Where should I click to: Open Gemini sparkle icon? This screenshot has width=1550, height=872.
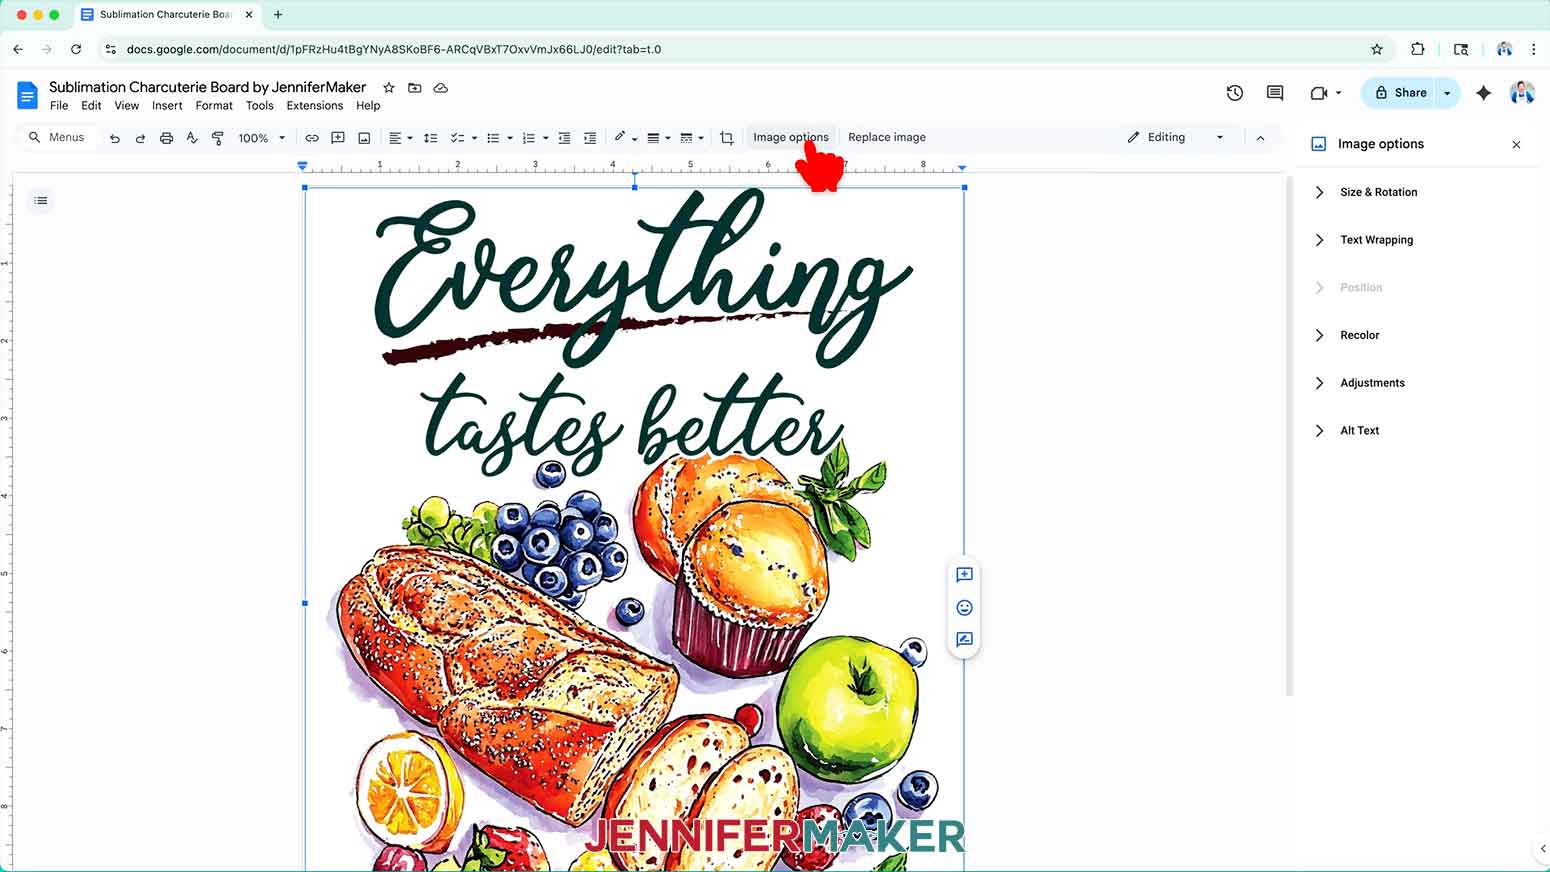[1483, 93]
